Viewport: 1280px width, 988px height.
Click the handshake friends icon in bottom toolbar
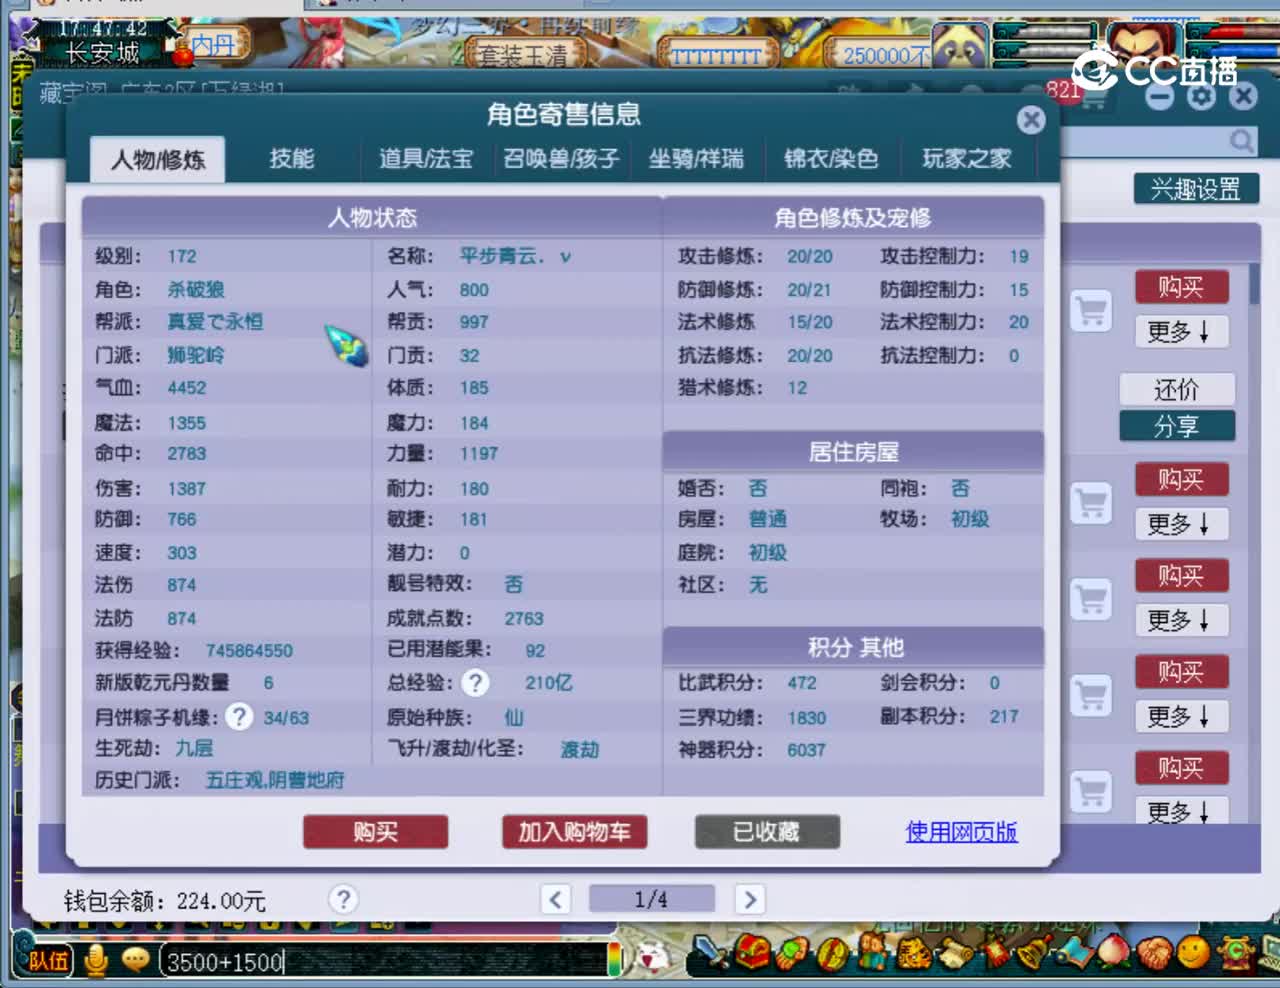tap(1154, 953)
